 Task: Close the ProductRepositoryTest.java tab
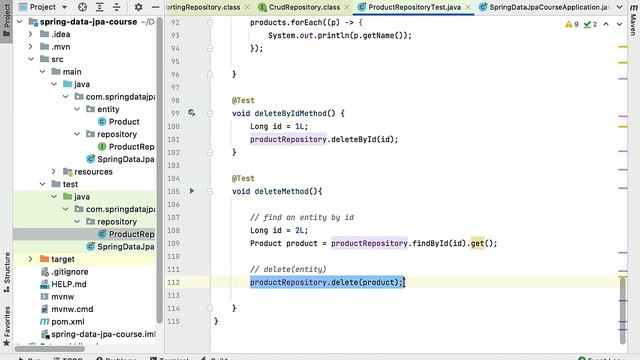[468, 7]
